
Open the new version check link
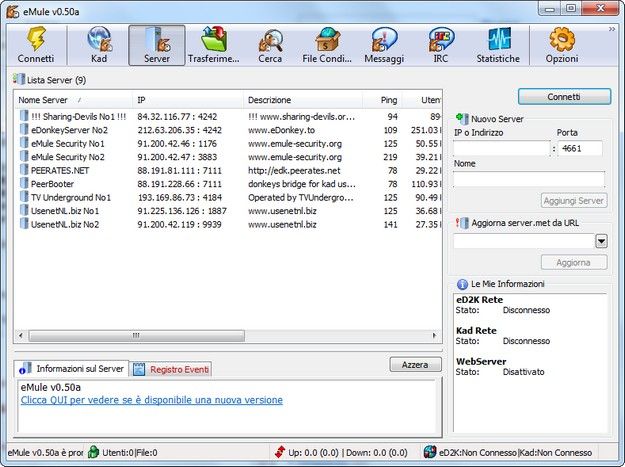click(x=152, y=400)
